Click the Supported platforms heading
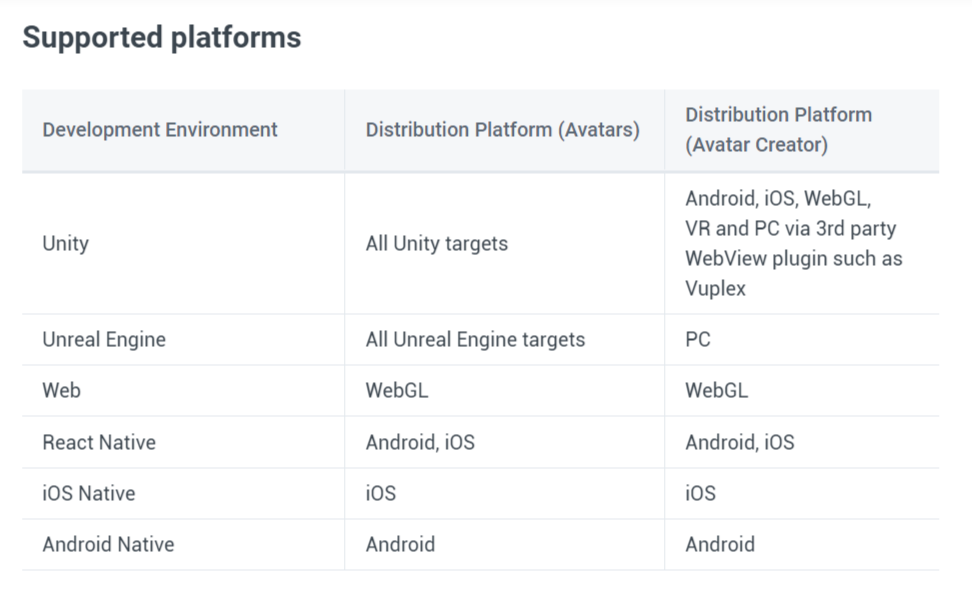972x600 pixels. point(162,37)
